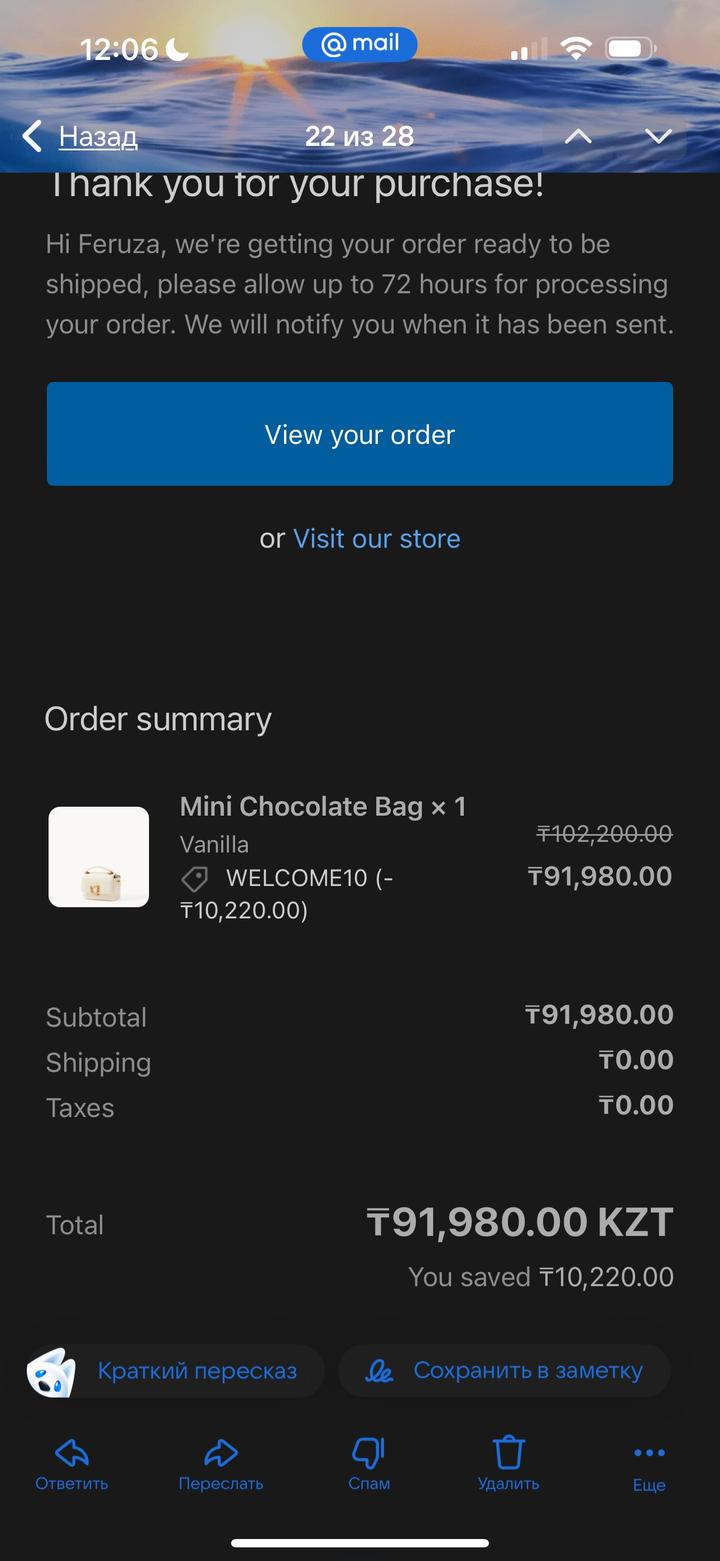Go to next email with down chevron
The image size is (720, 1561).
657,136
